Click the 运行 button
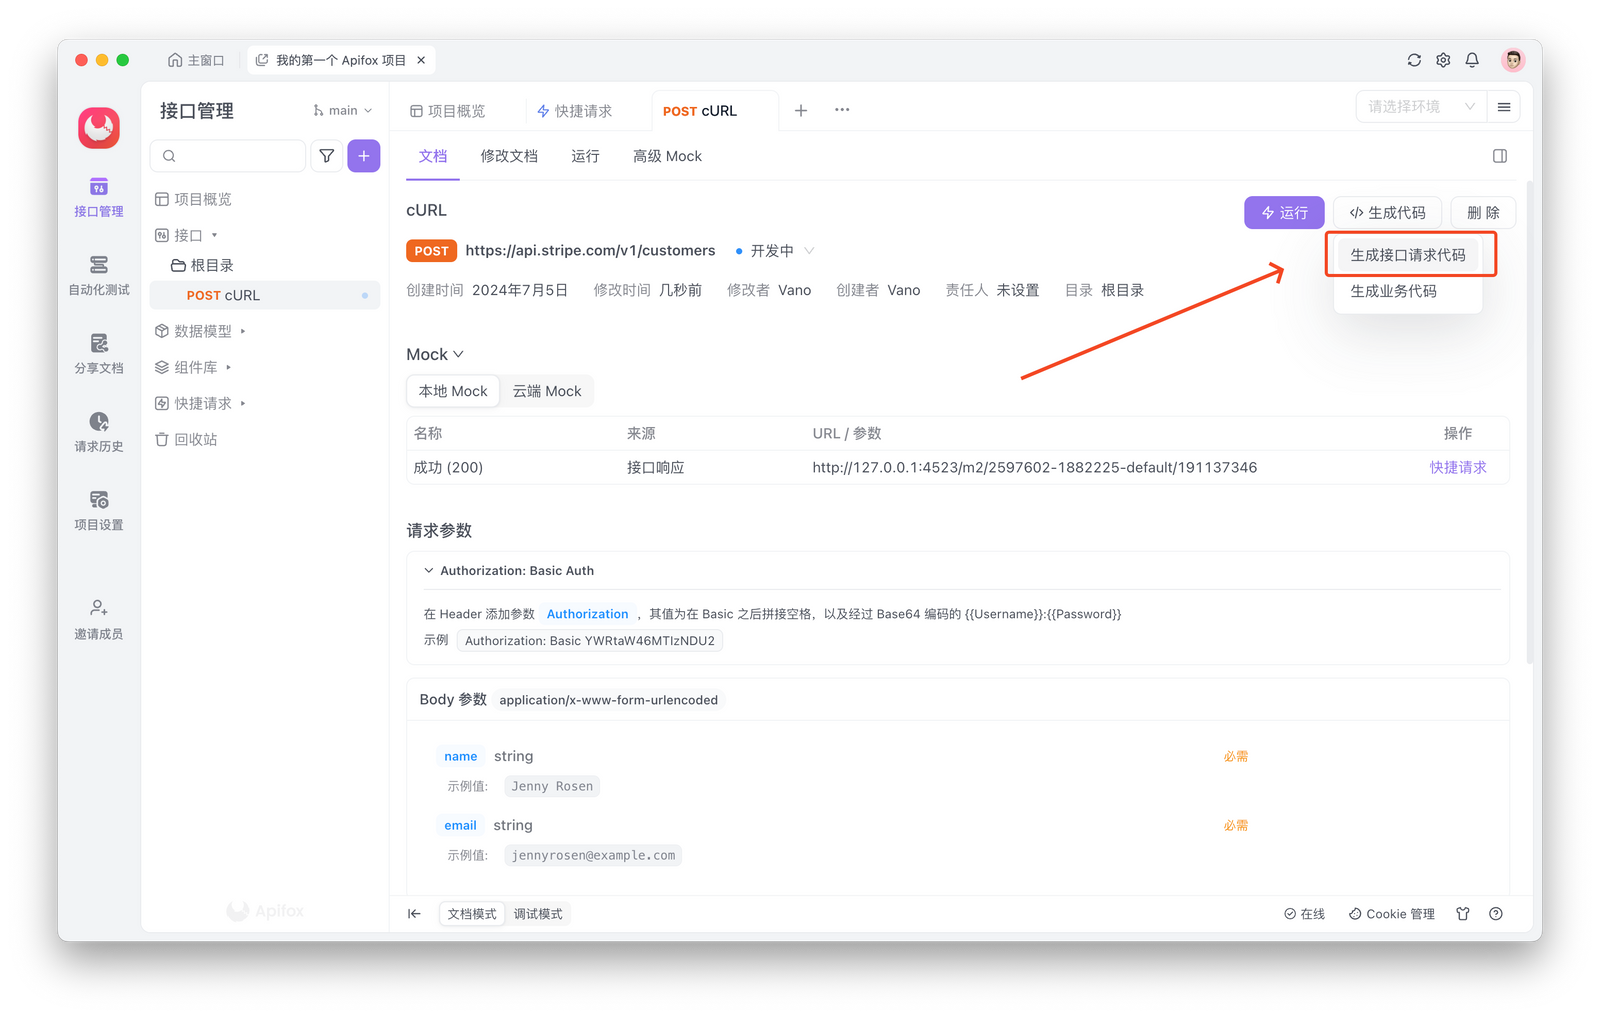 [1284, 212]
